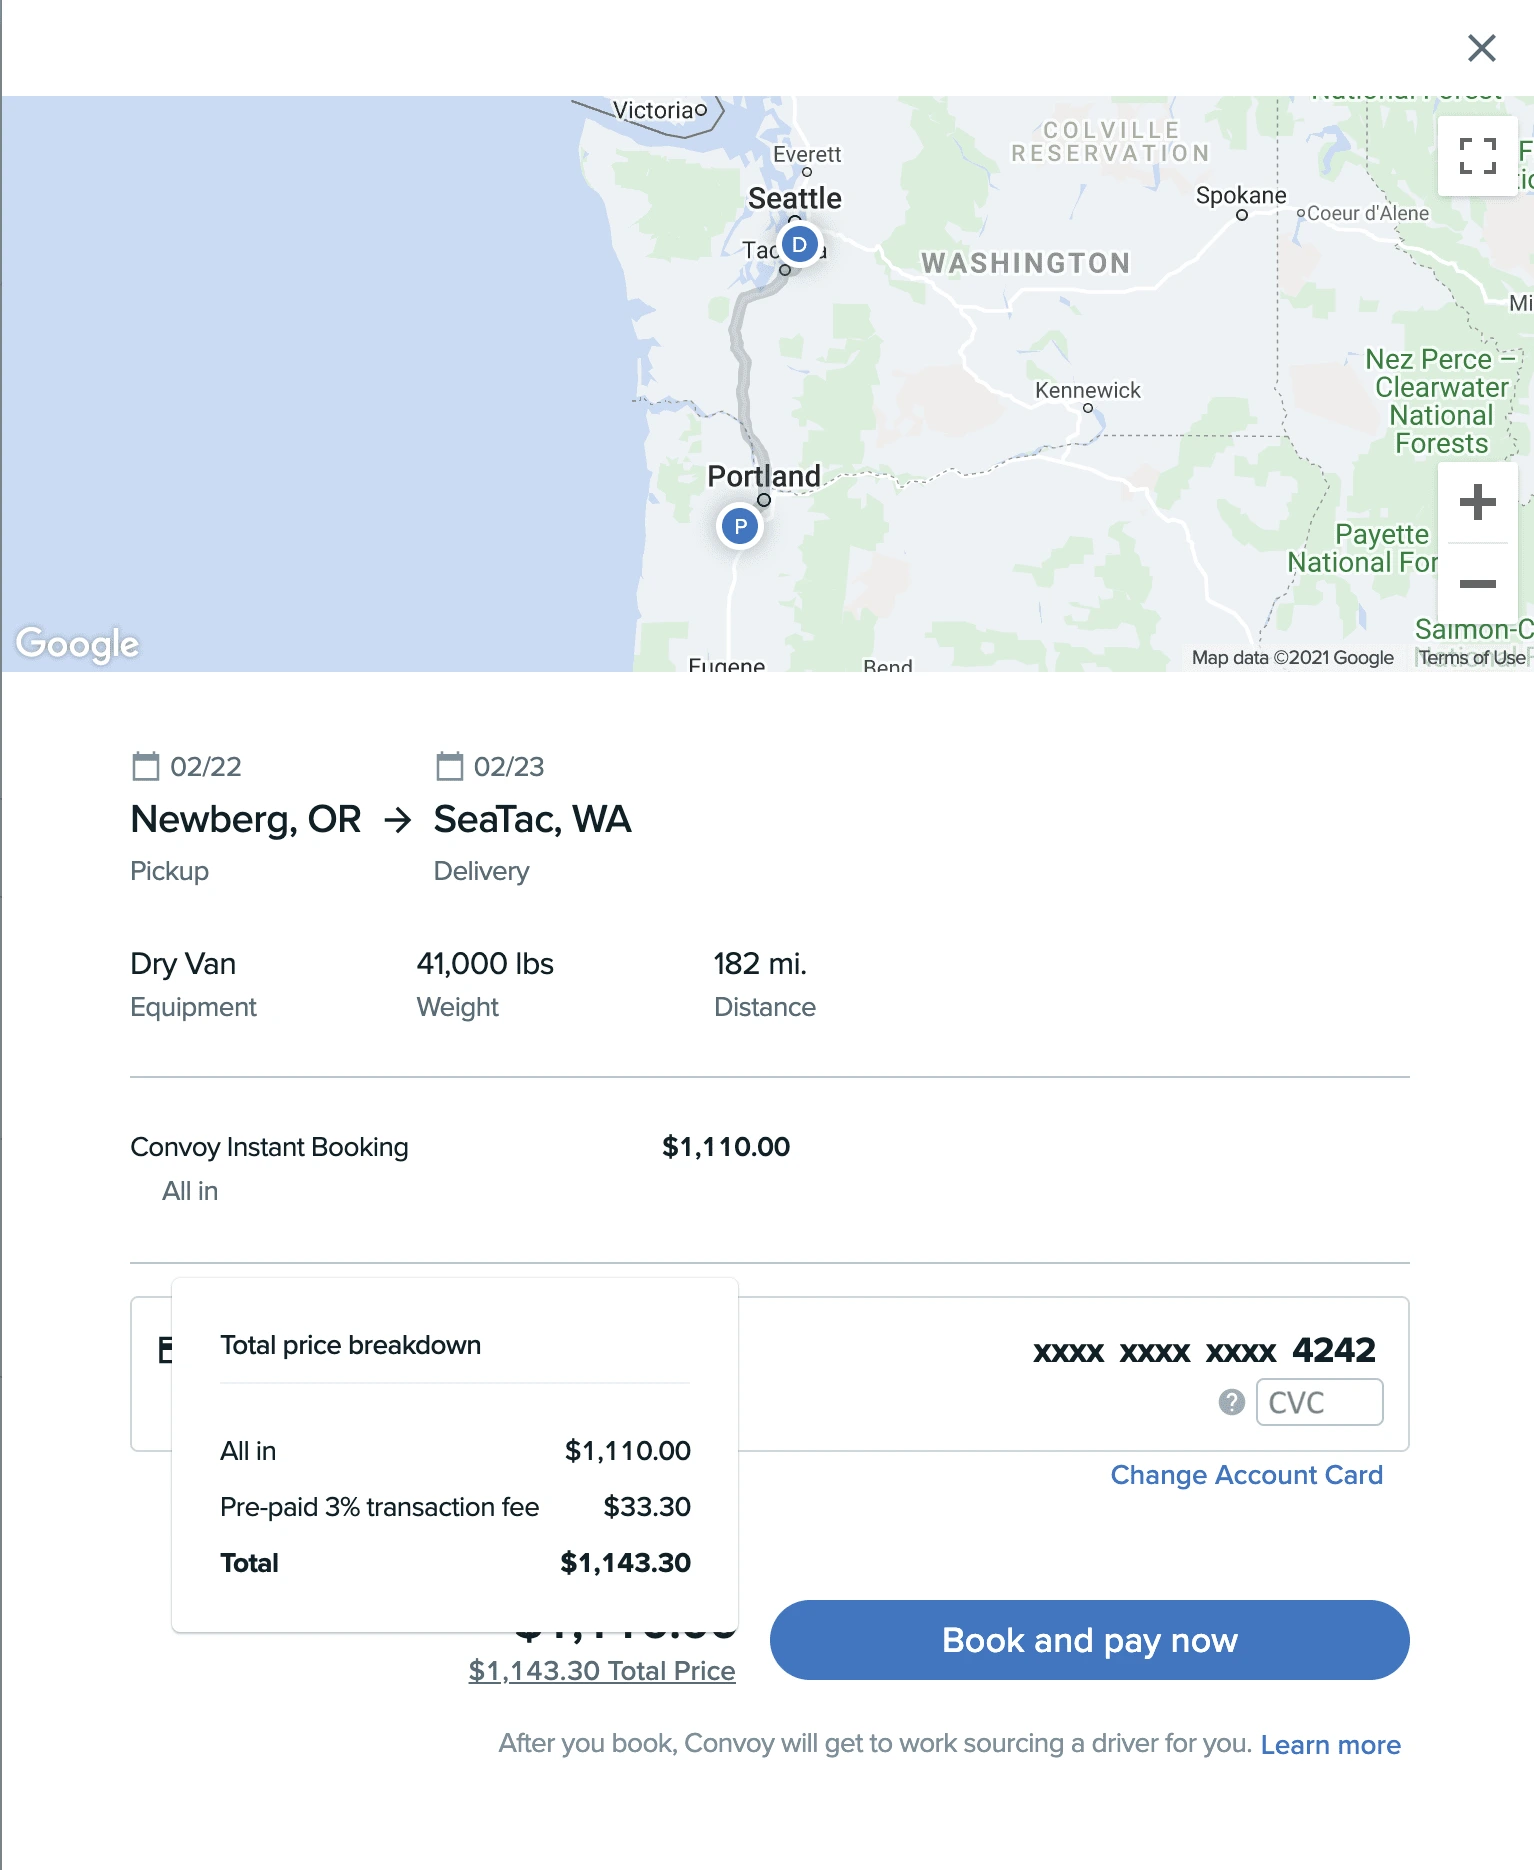Click the delivery marker D on map
Image resolution: width=1534 pixels, height=1870 pixels.
click(x=799, y=245)
